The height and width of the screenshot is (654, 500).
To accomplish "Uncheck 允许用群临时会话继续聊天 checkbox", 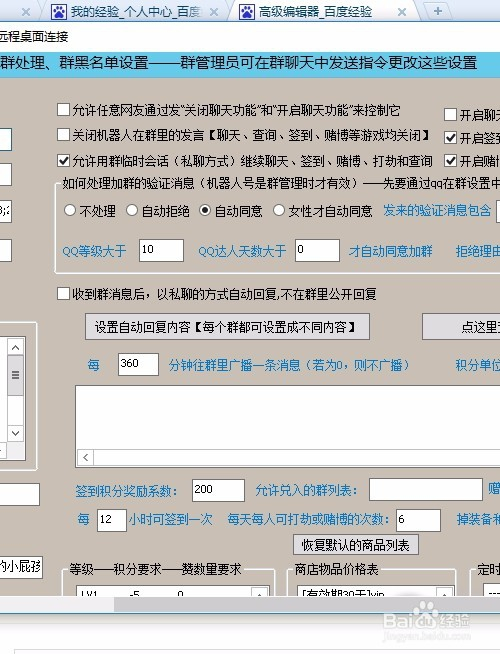I will (x=63, y=161).
